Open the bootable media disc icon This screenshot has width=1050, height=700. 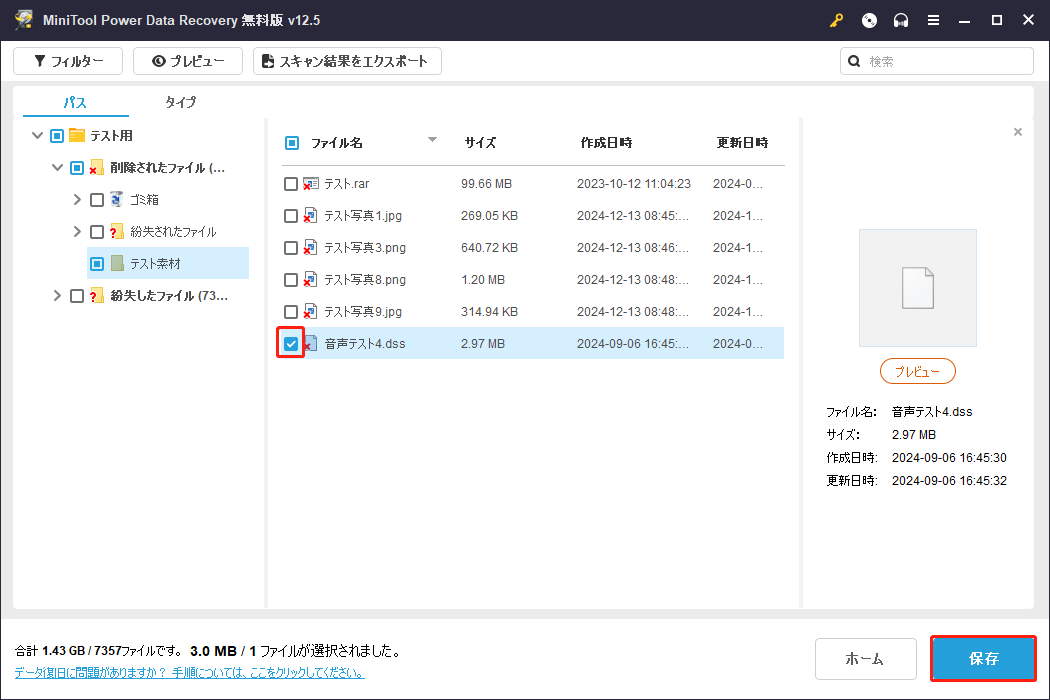click(x=869, y=21)
